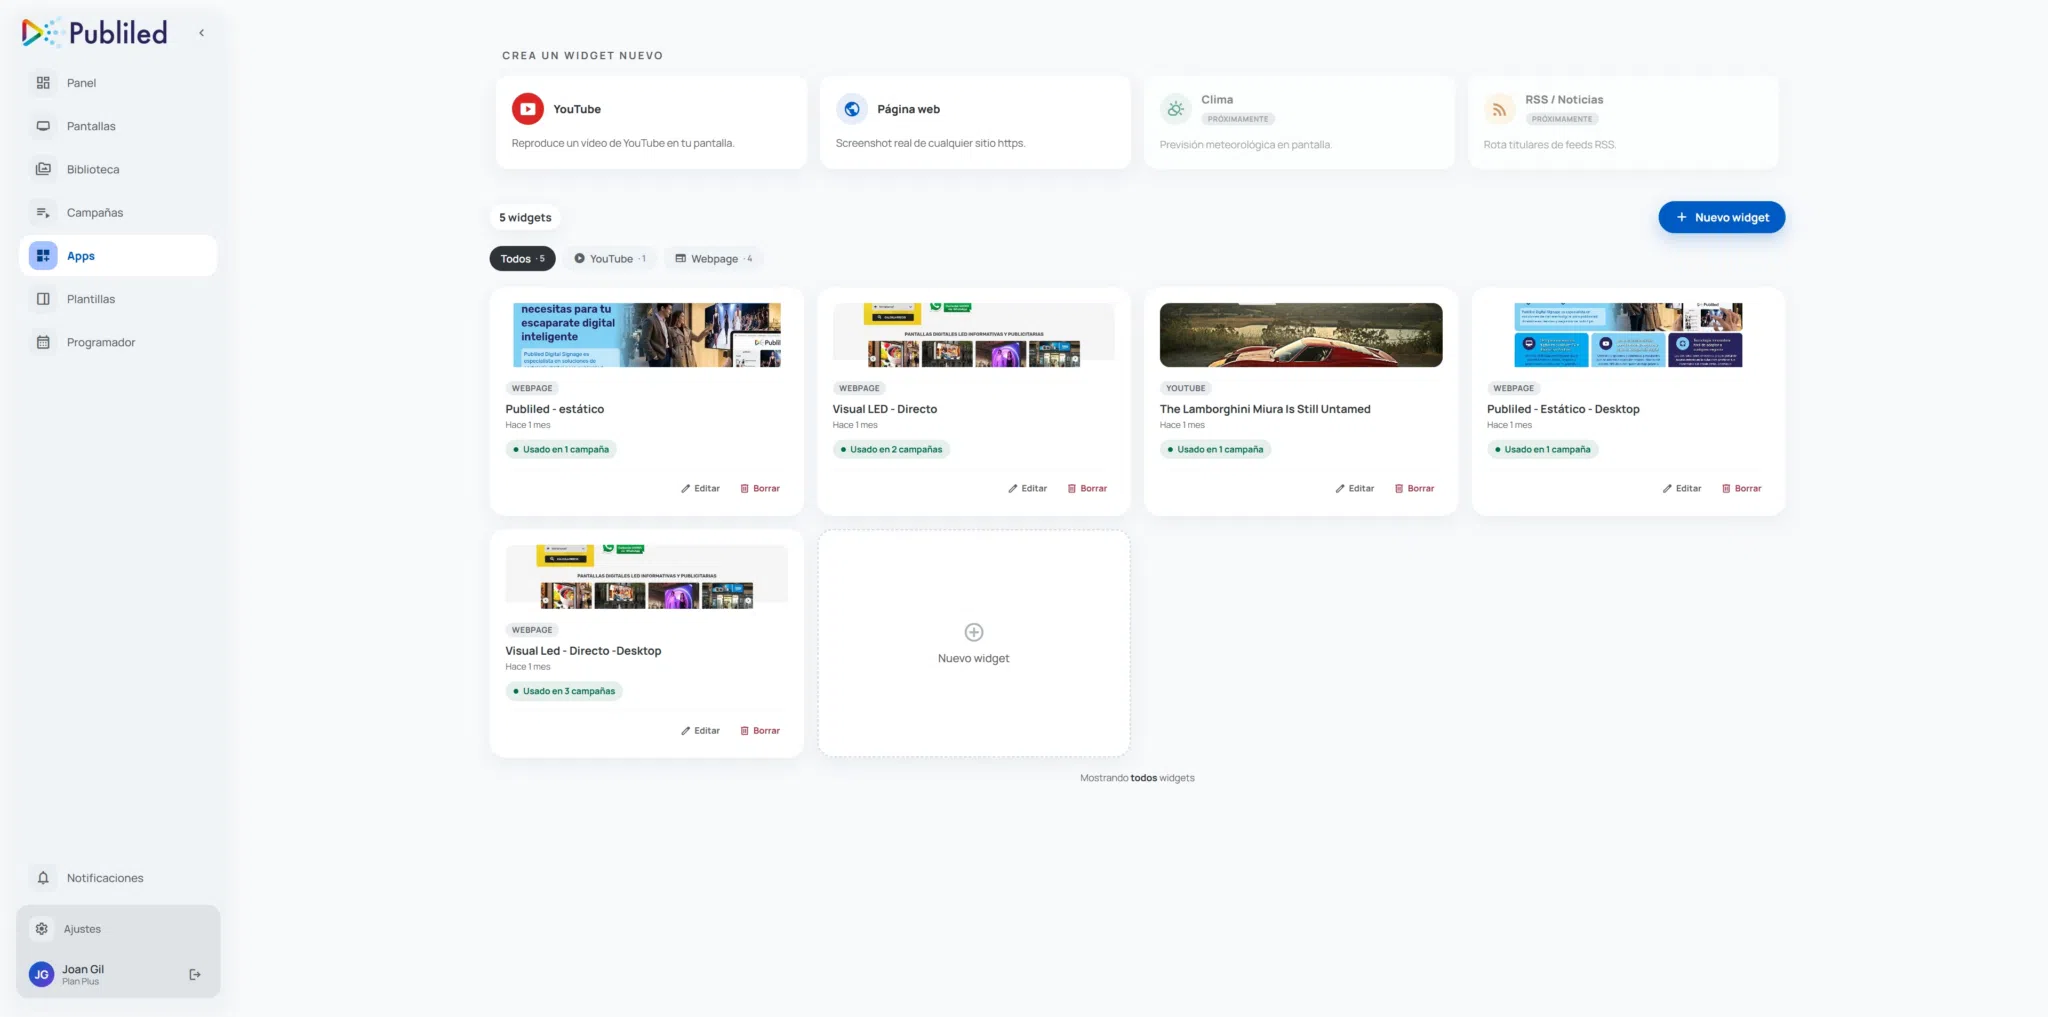This screenshot has width=2048, height=1017.
Task: Open the Lamborghini Miura video thumbnail
Action: click(1301, 335)
